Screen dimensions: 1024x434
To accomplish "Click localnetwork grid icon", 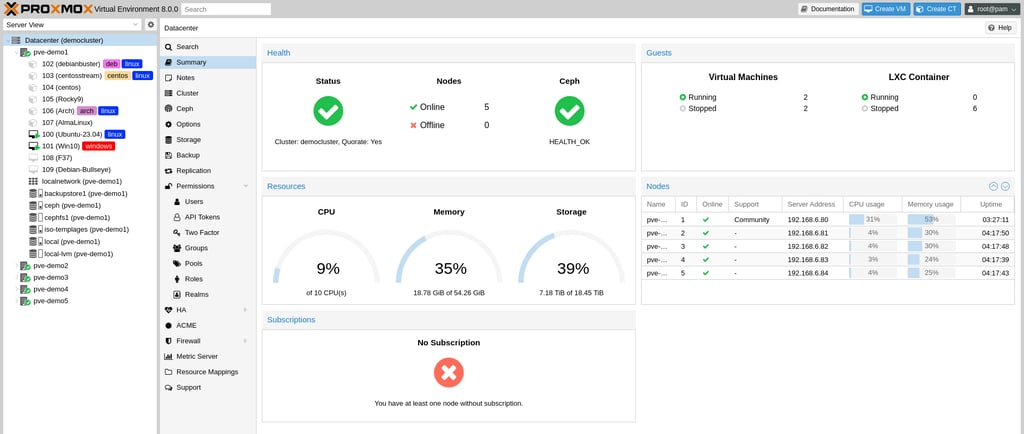I will tap(33, 181).
